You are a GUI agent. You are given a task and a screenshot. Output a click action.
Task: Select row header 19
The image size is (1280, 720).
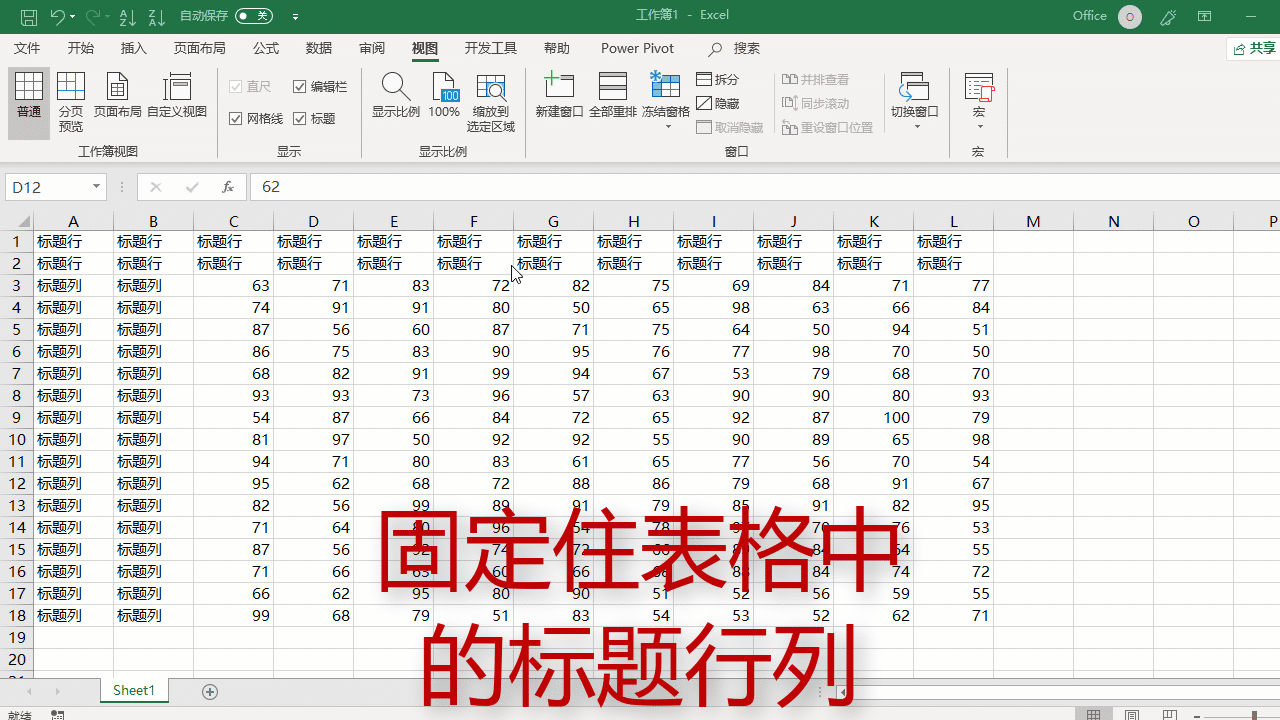coord(17,637)
